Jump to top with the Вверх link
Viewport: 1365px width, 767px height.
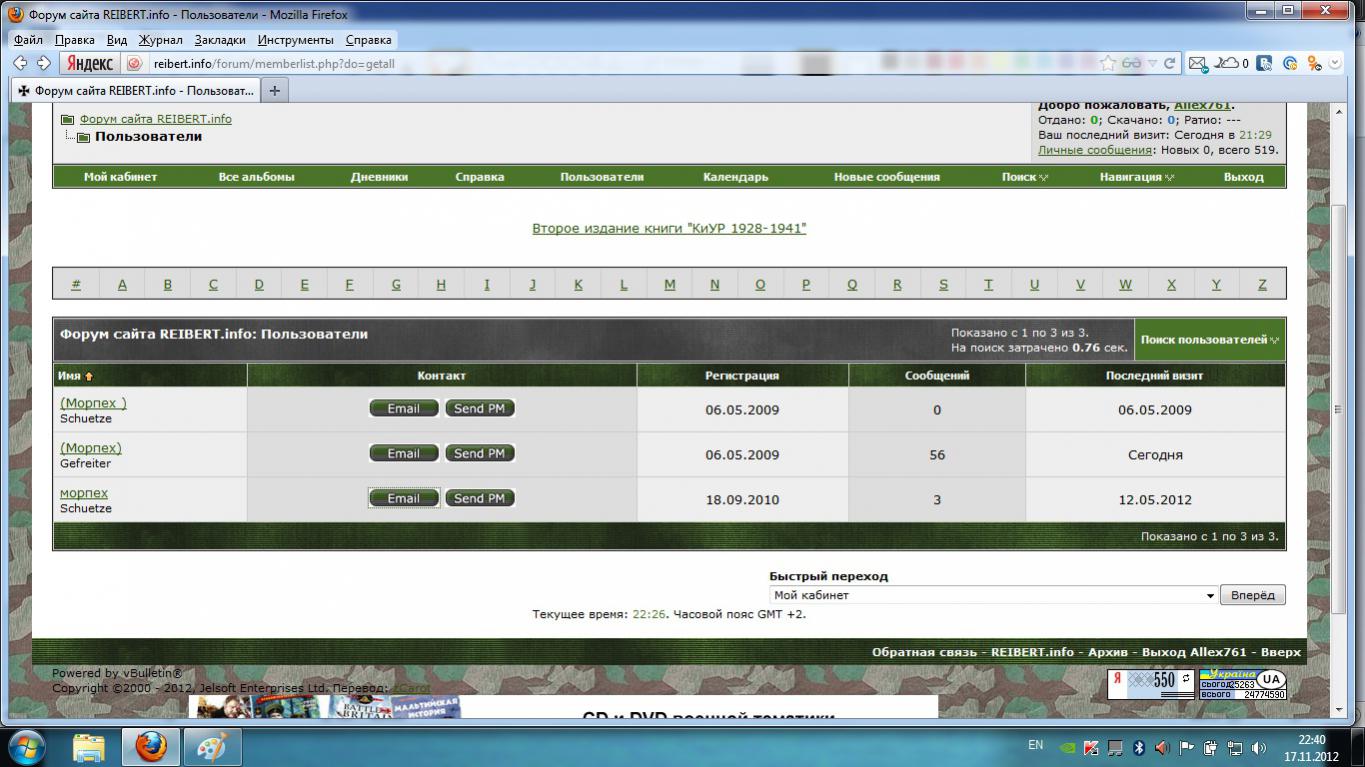[1281, 652]
